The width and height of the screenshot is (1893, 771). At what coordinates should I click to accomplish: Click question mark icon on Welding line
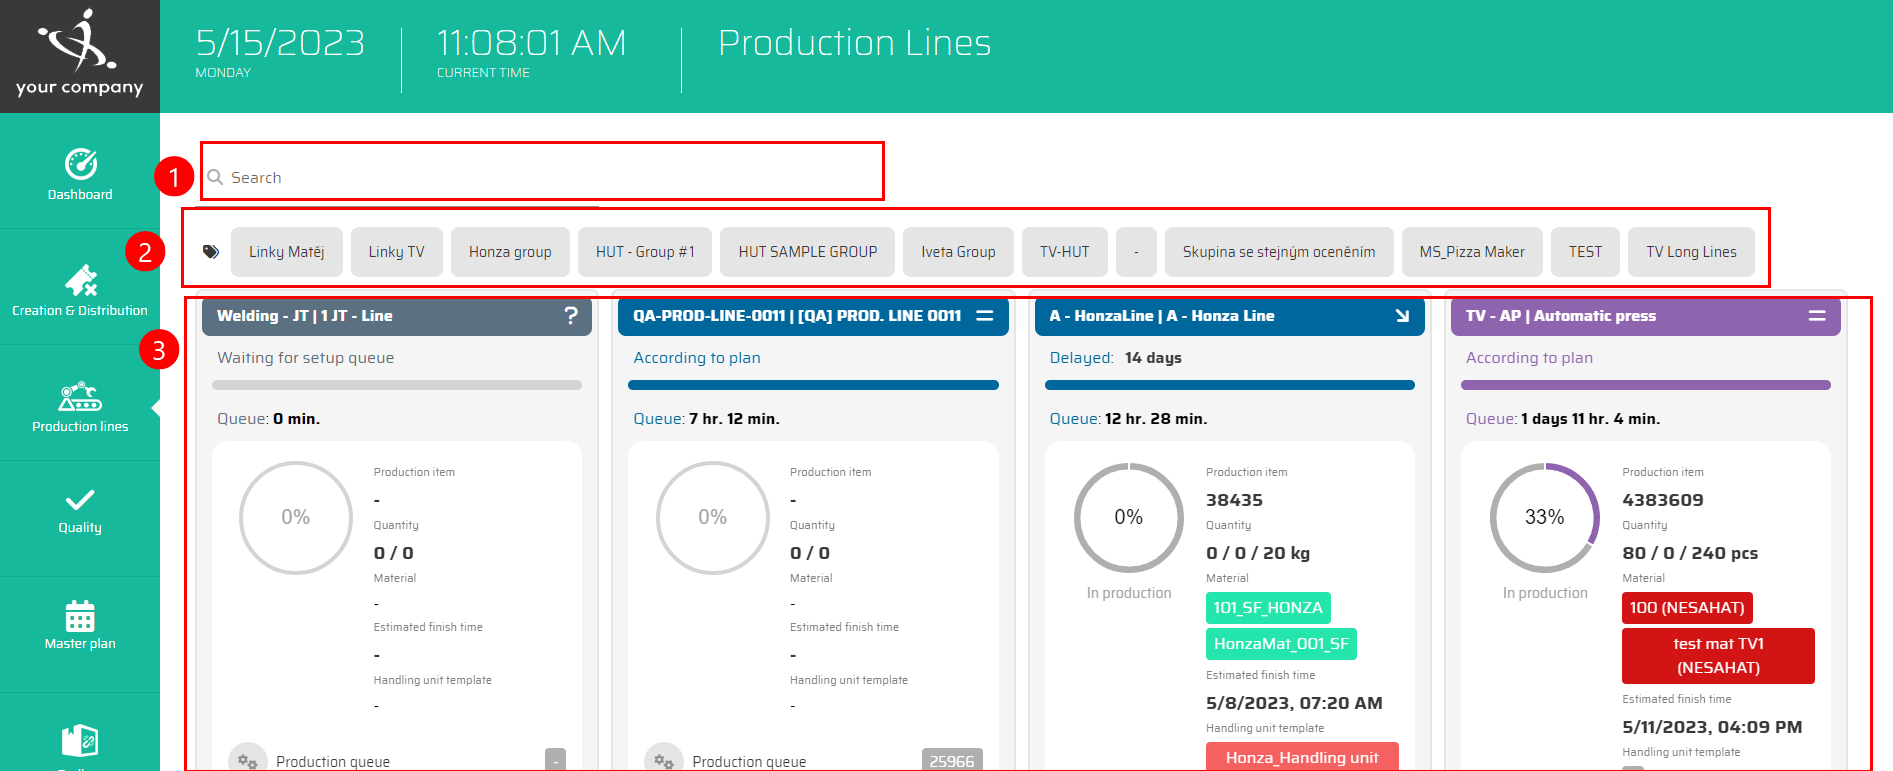(x=571, y=316)
